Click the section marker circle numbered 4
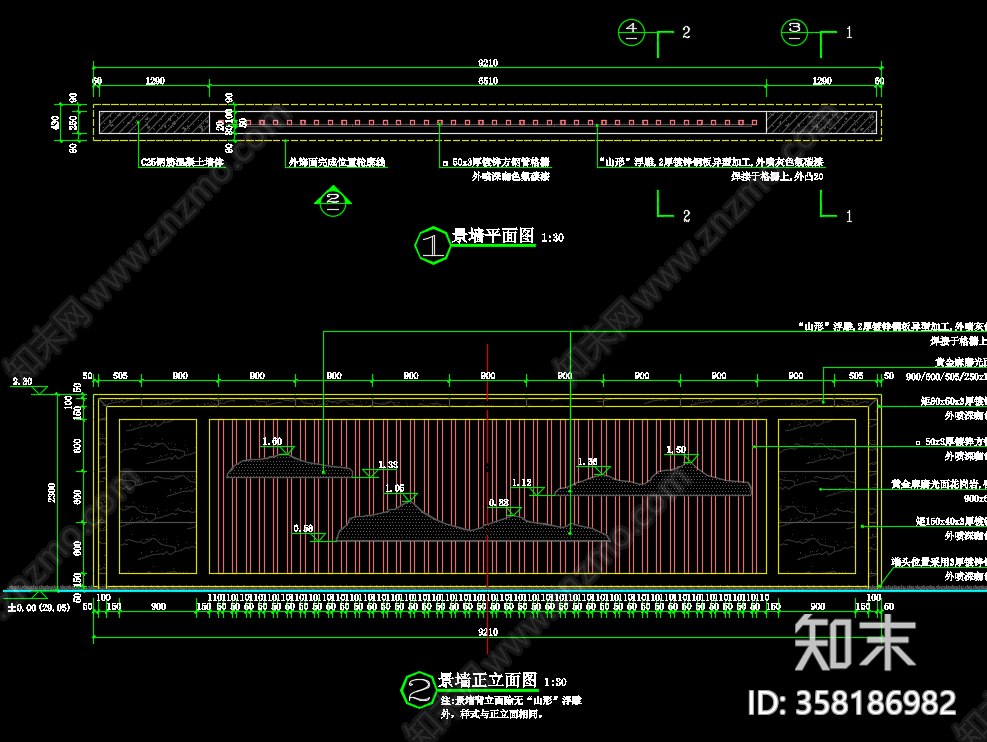The height and width of the screenshot is (742, 987). pyautogui.click(x=631, y=32)
